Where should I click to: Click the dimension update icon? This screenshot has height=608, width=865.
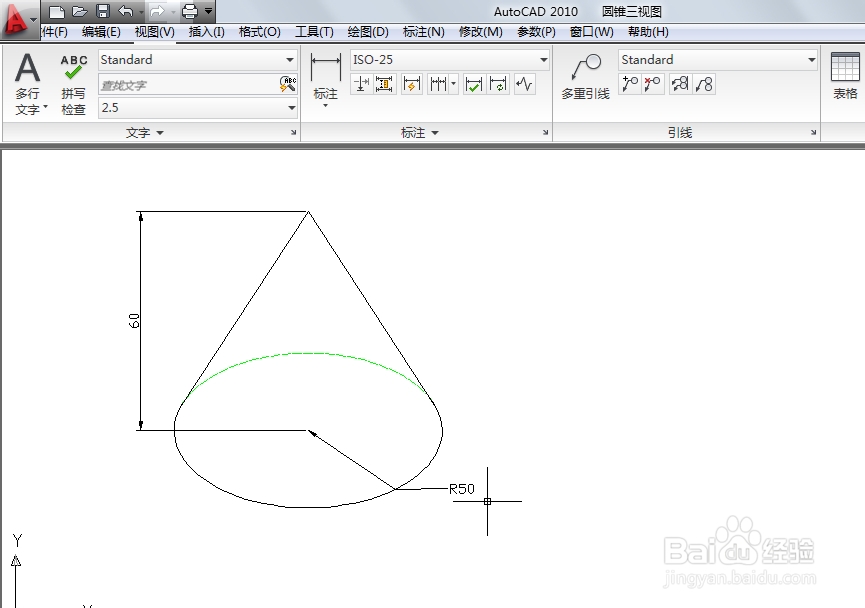point(498,84)
